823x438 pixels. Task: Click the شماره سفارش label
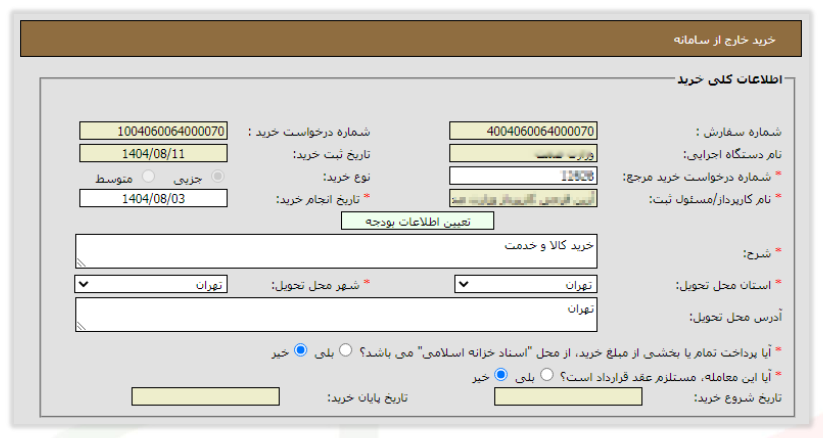[739, 132]
